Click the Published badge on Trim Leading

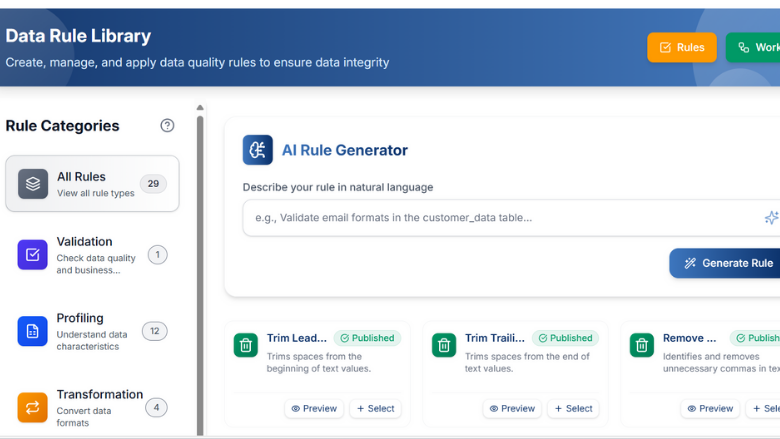pos(367,338)
